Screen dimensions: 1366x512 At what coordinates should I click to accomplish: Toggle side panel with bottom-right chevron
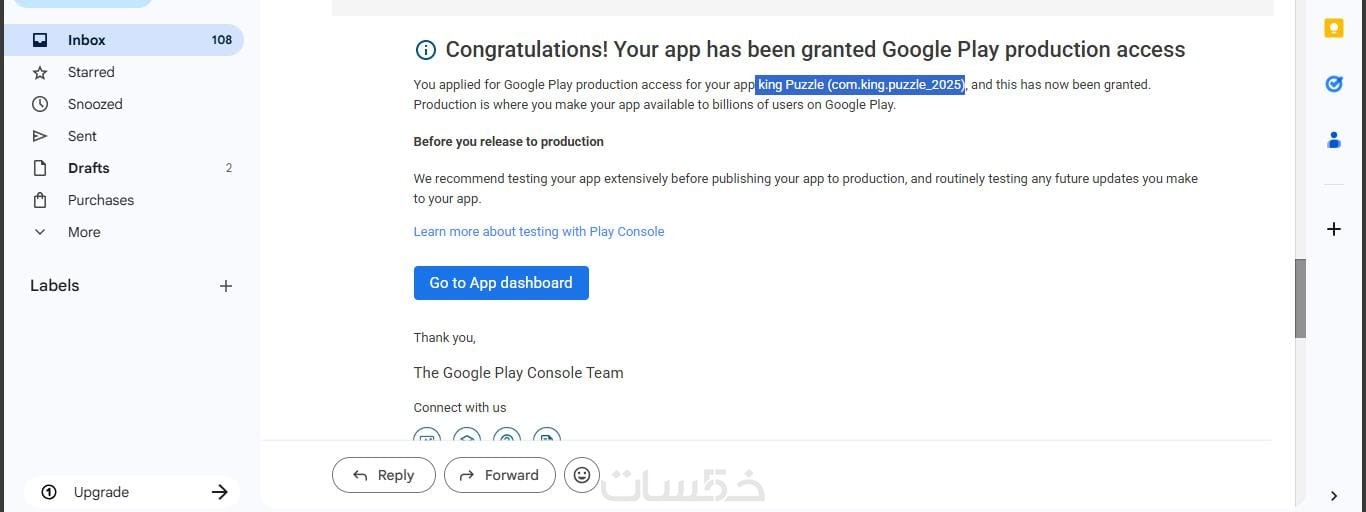(x=1333, y=495)
